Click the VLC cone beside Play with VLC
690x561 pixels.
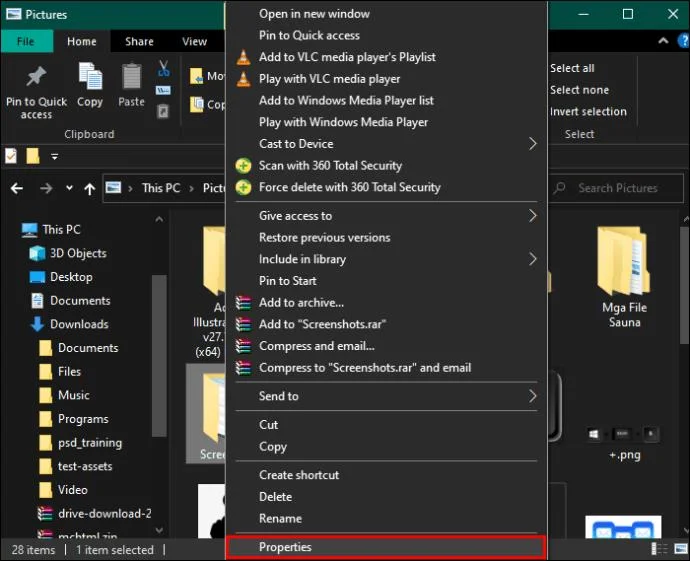tap(243, 79)
